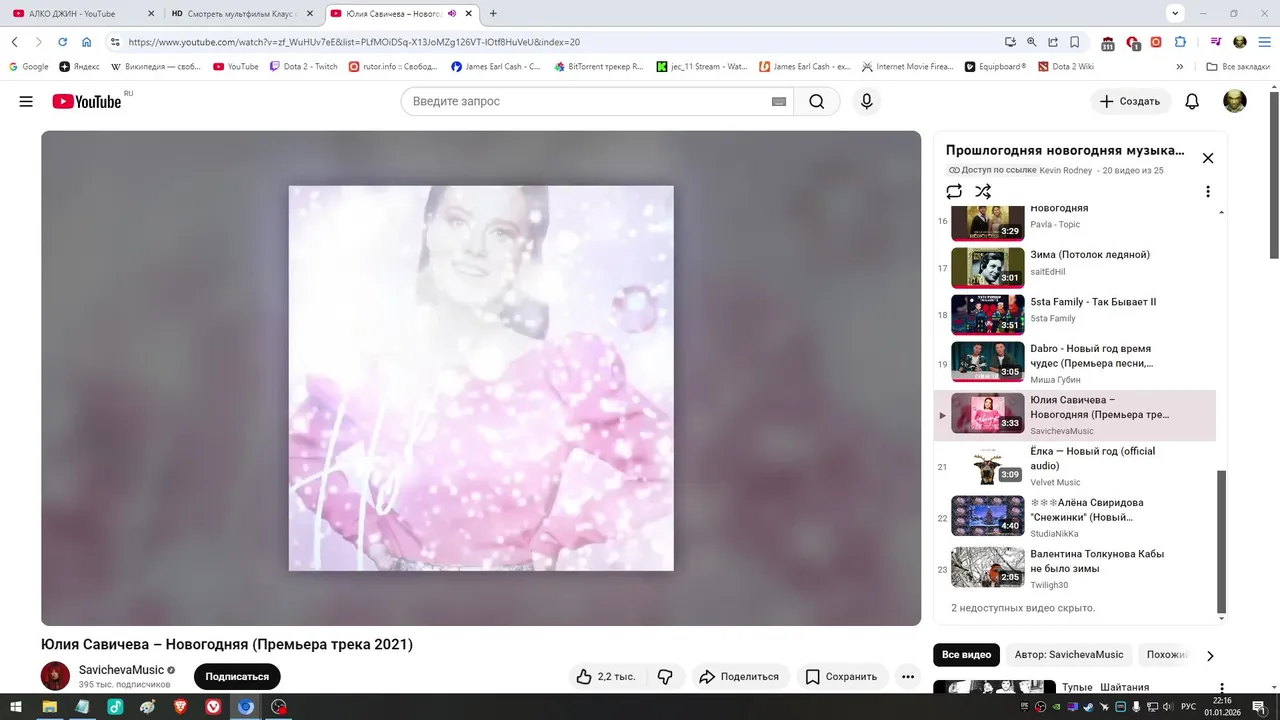Viewport: 1280px width, 720px height.
Task: Go back with browser back arrow
Action: pyautogui.click(x=15, y=42)
